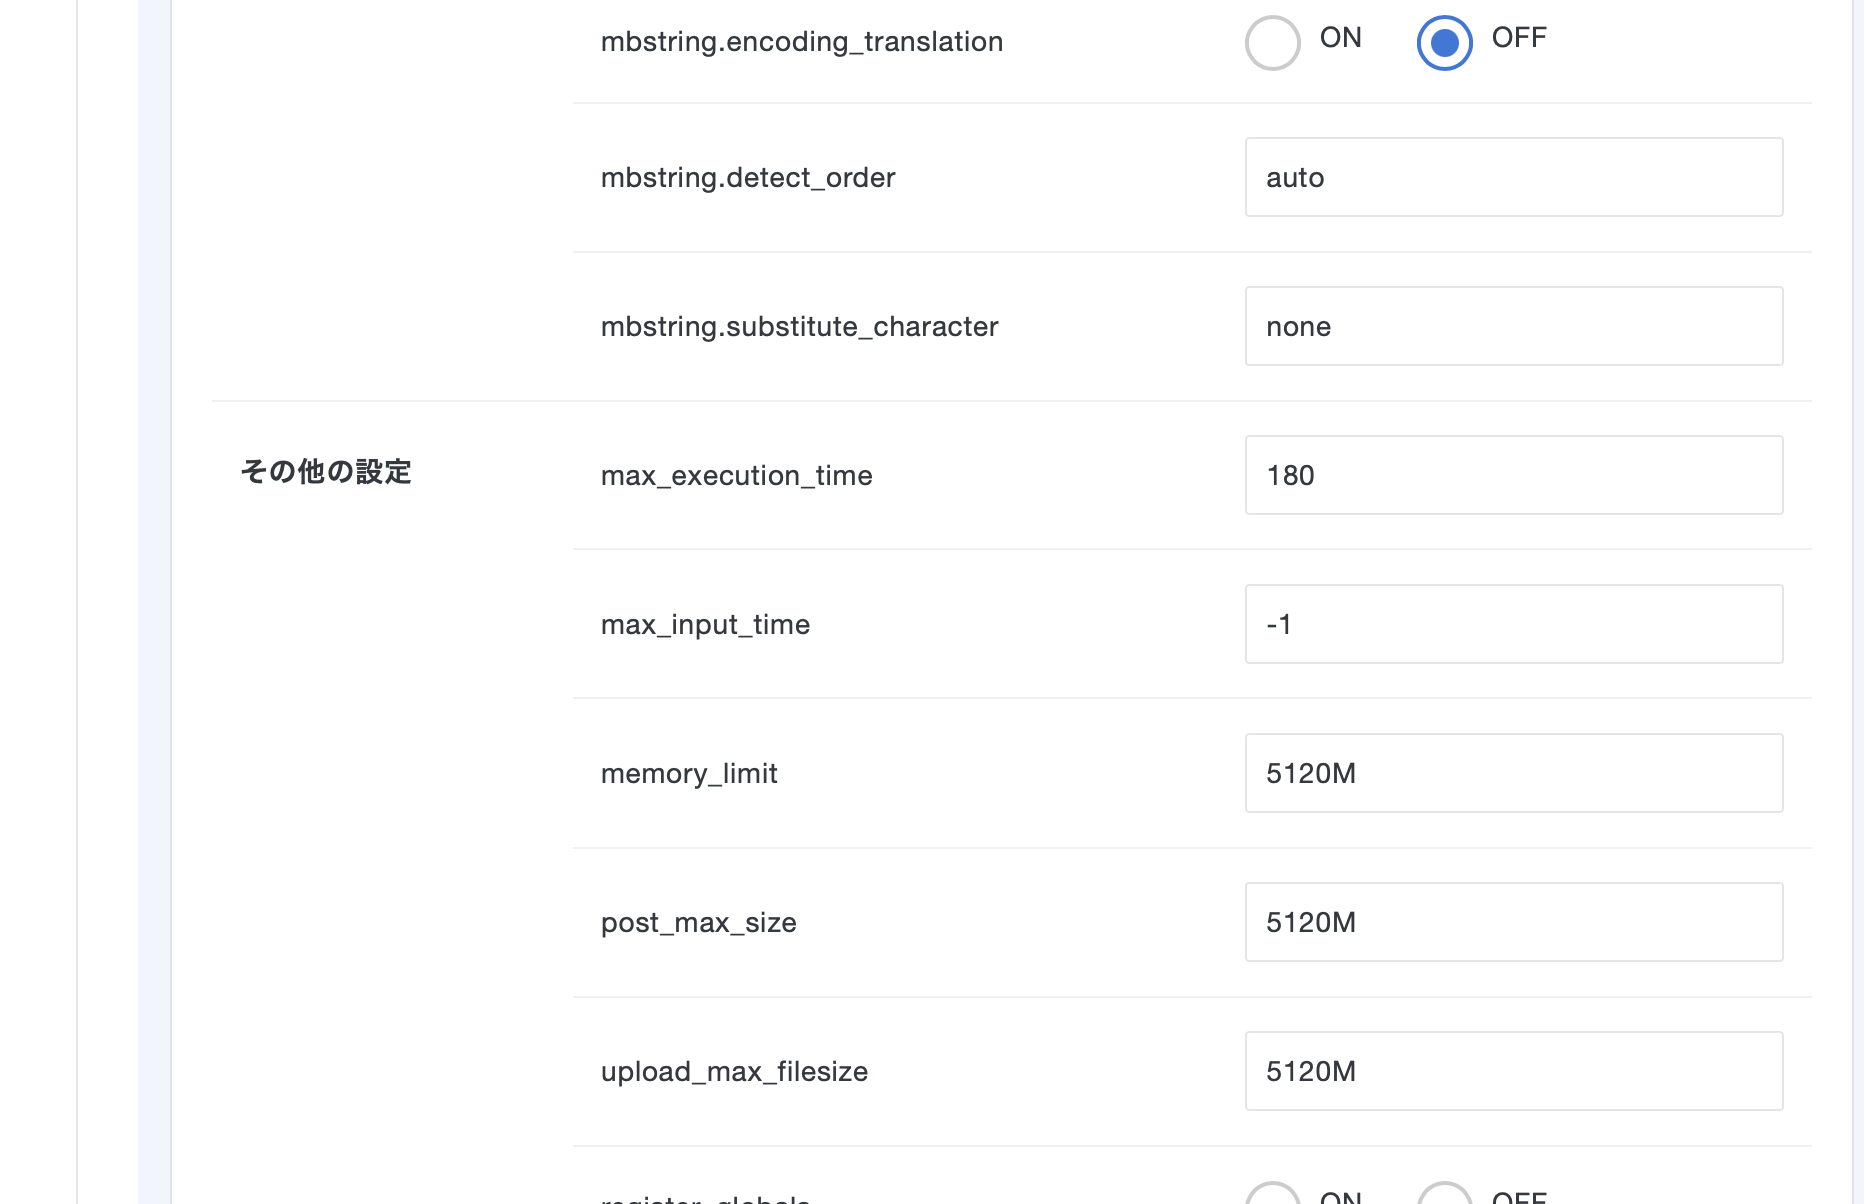Click the max_execution_time setting name text

[x=736, y=476]
